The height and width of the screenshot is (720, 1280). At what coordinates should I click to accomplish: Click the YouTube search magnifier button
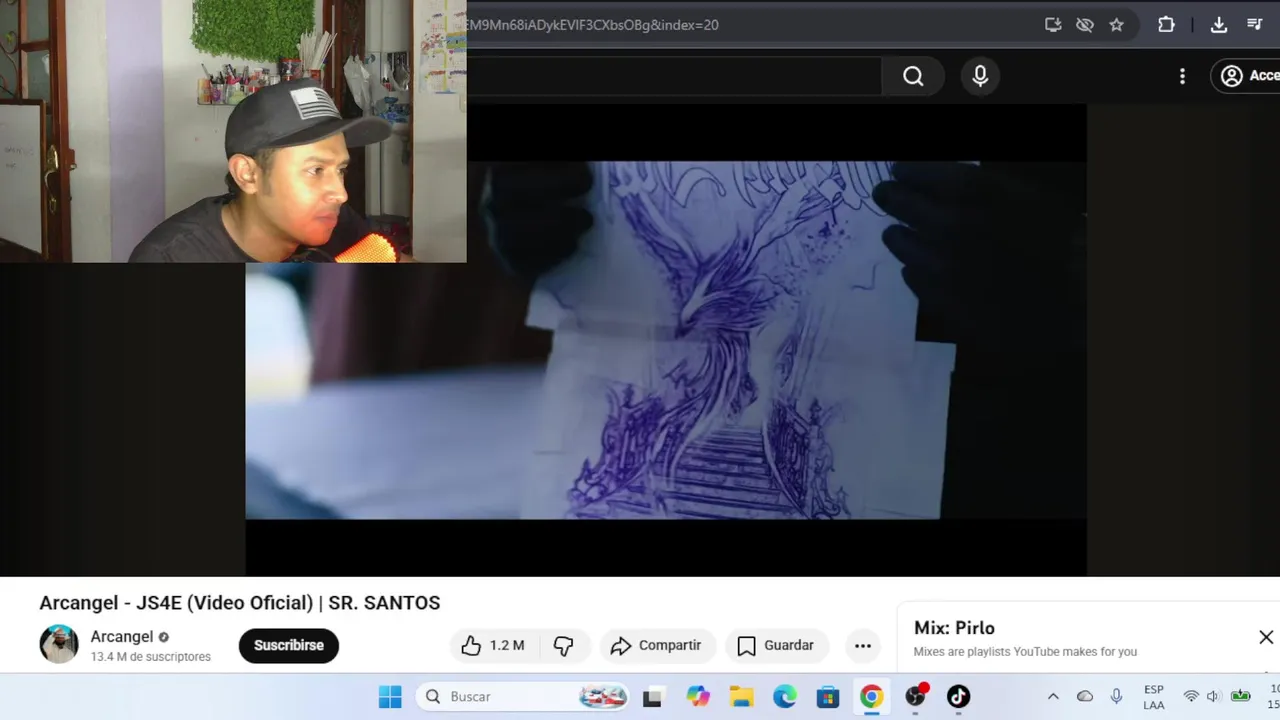913,76
